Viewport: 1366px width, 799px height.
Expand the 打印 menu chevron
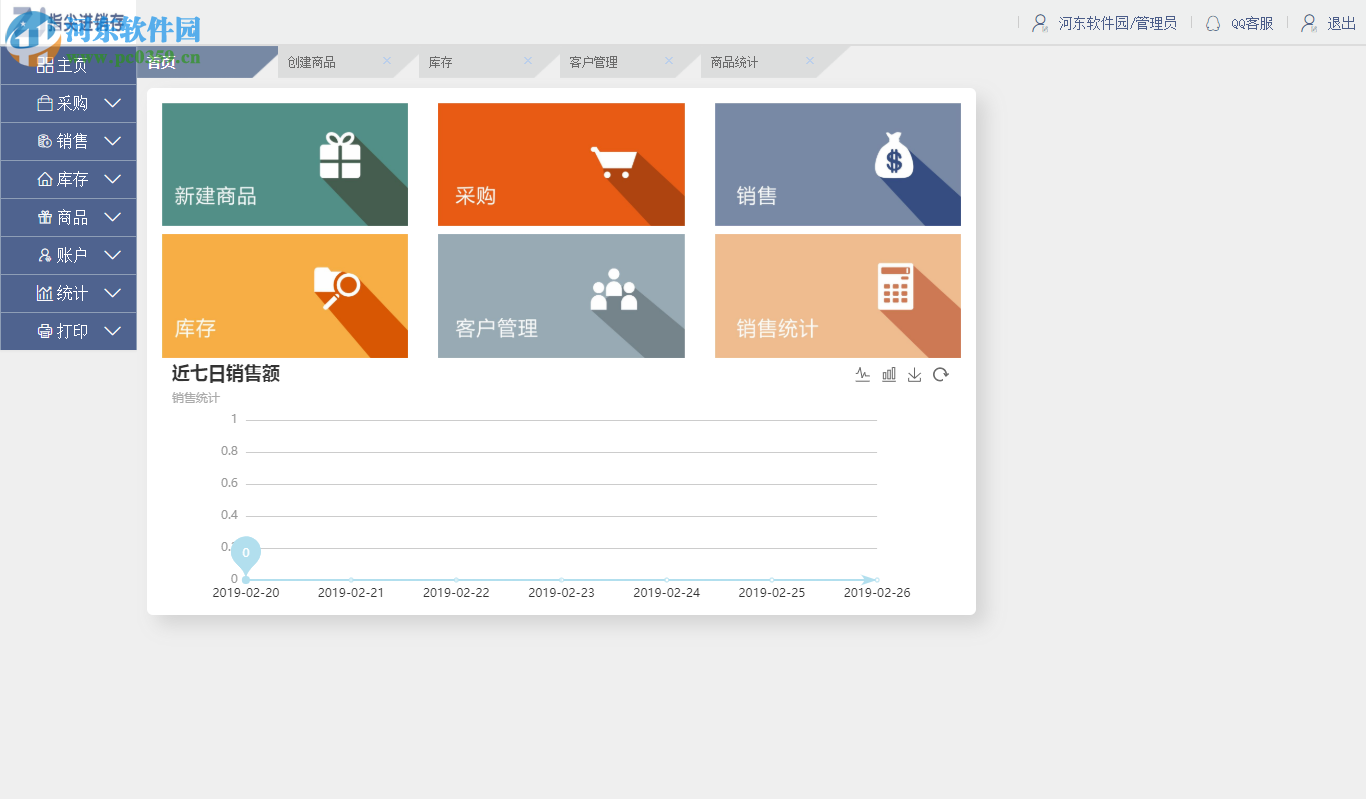[x=113, y=331]
